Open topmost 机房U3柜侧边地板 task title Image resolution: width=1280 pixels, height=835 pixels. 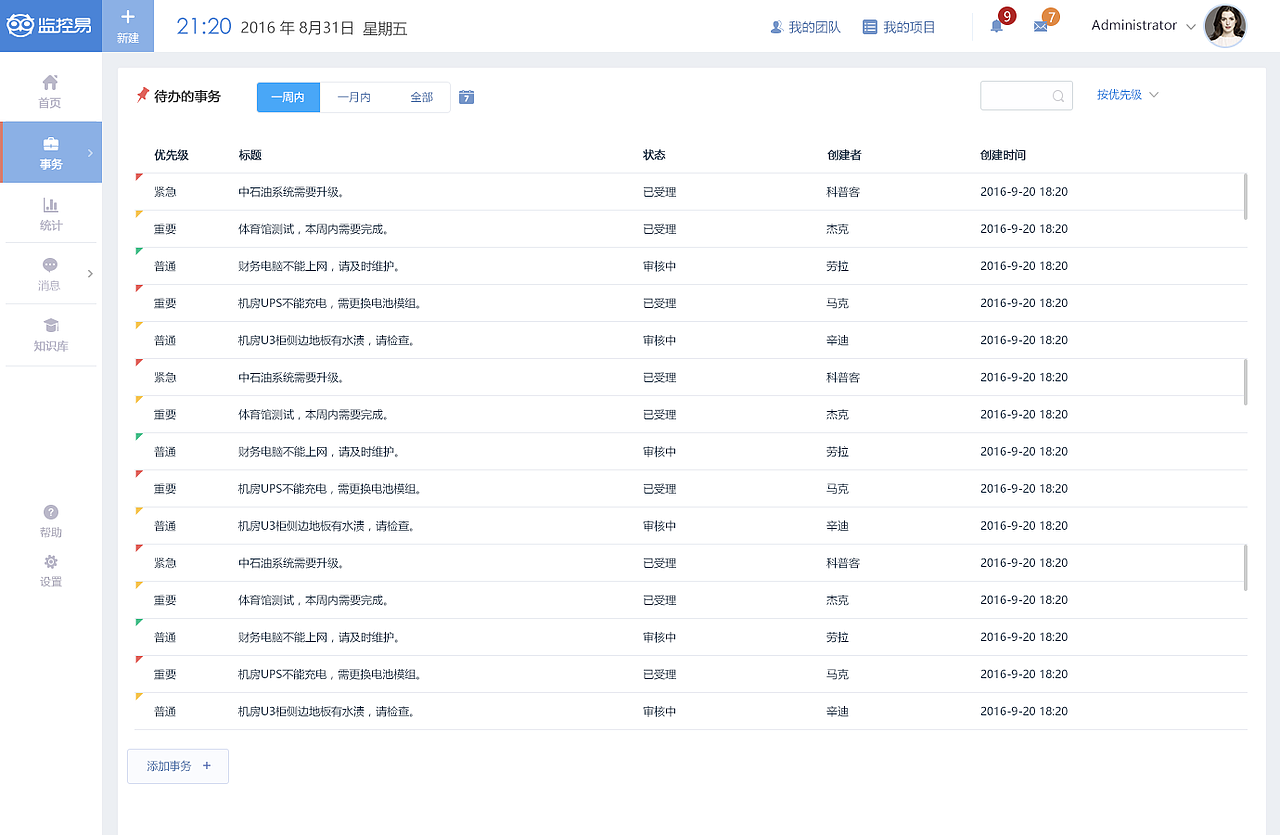pos(326,340)
